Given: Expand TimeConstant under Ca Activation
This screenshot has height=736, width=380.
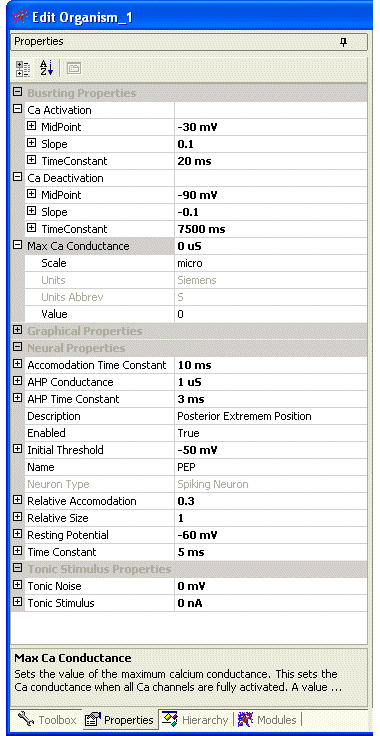Looking at the screenshot, I should (x=31, y=160).
